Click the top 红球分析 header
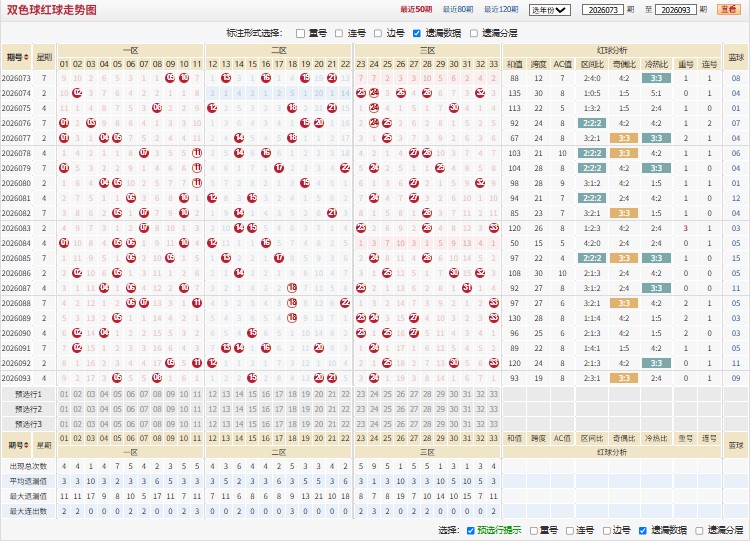 (612, 50)
